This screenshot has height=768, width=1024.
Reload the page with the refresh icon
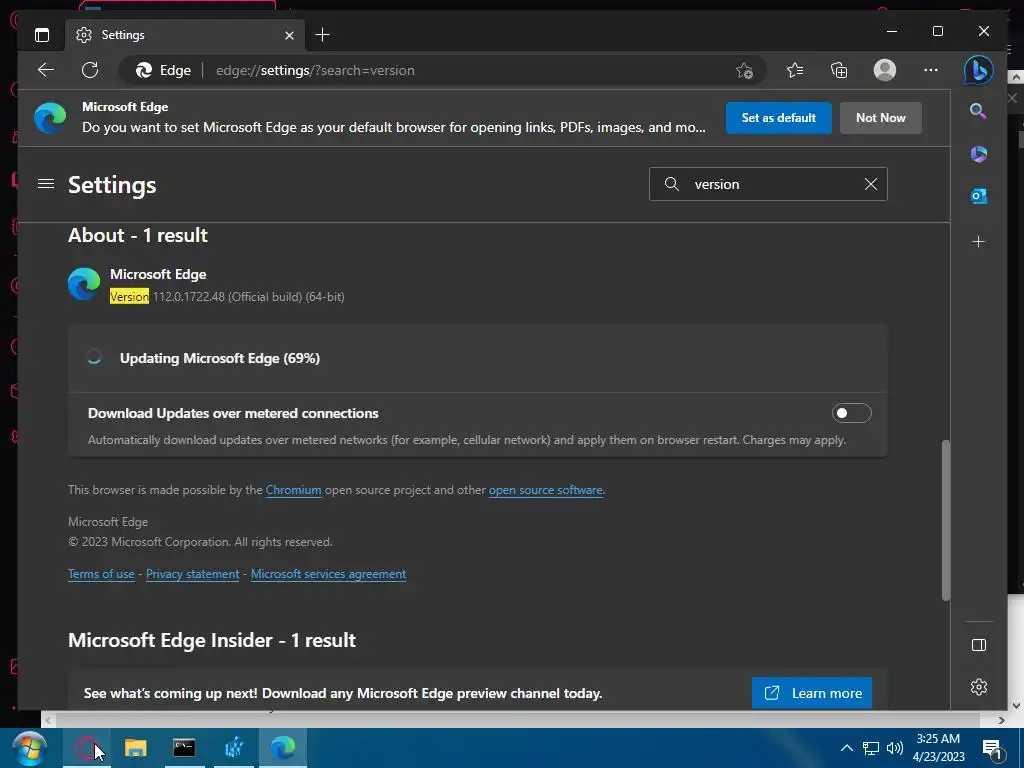pyautogui.click(x=90, y=70)
